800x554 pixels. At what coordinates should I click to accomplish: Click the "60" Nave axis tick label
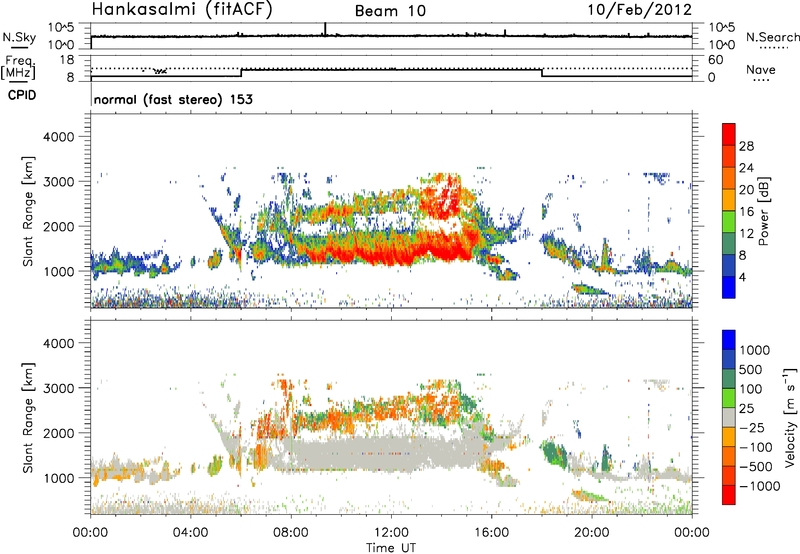coord(716,60)
